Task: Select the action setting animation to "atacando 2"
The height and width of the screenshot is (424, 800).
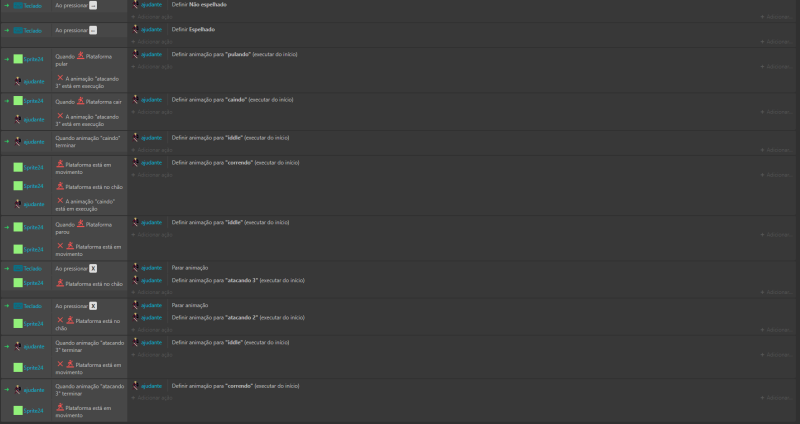Action: tap(238, 317)
